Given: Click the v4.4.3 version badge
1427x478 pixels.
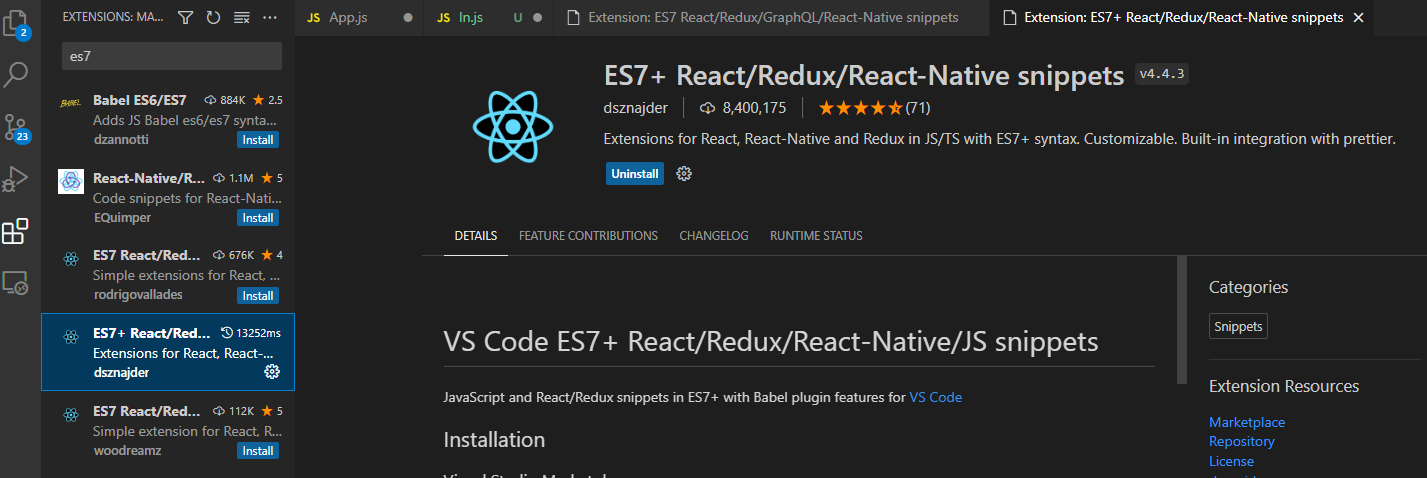Looking at the screenshot, I should pos(1161,75).
